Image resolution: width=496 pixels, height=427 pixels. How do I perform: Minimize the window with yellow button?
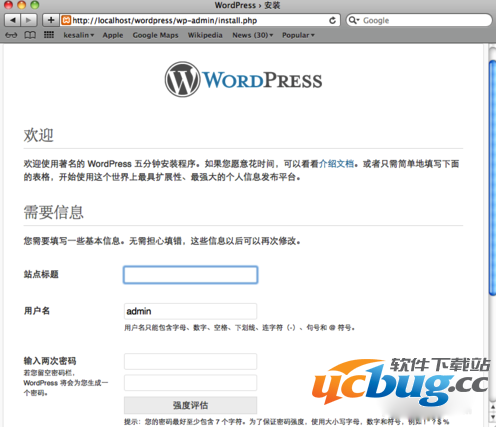tap(22, 5)
